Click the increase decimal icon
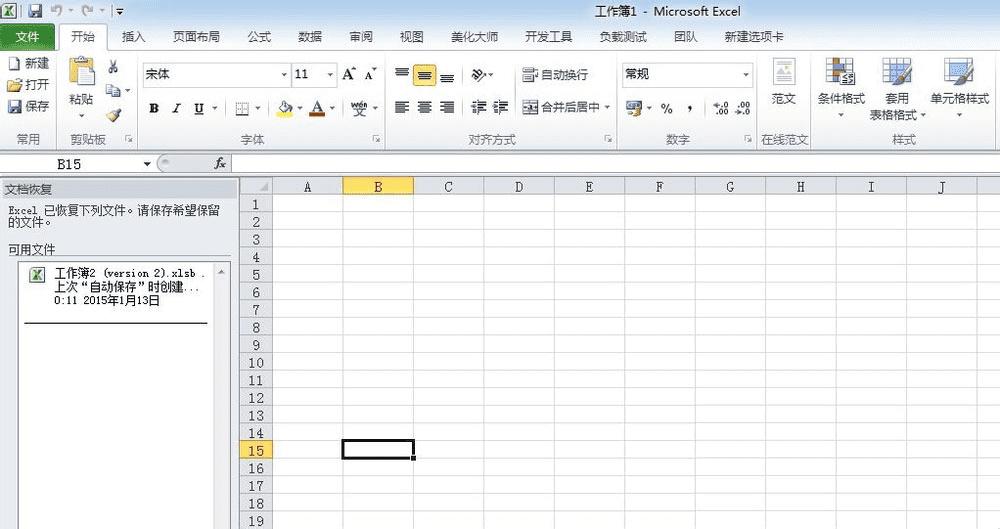 tap(721, 108)
